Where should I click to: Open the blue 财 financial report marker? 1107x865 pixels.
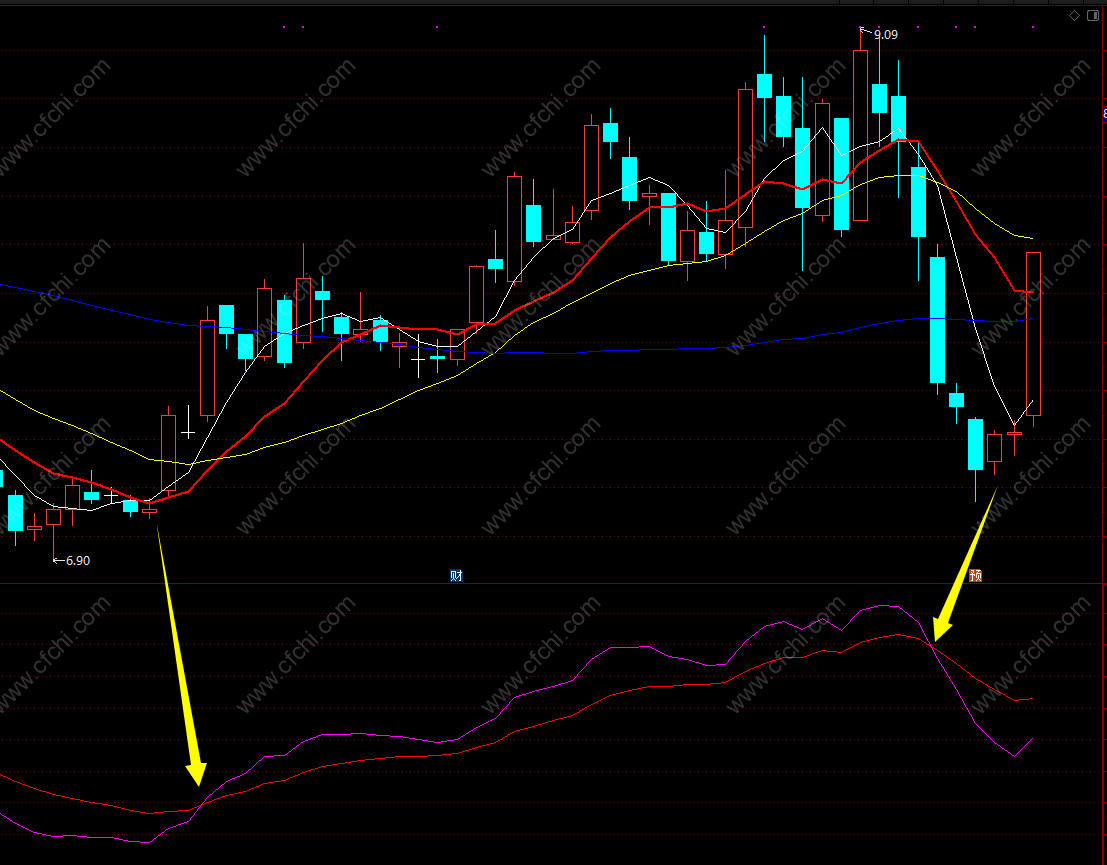click(x=456, y=575)
